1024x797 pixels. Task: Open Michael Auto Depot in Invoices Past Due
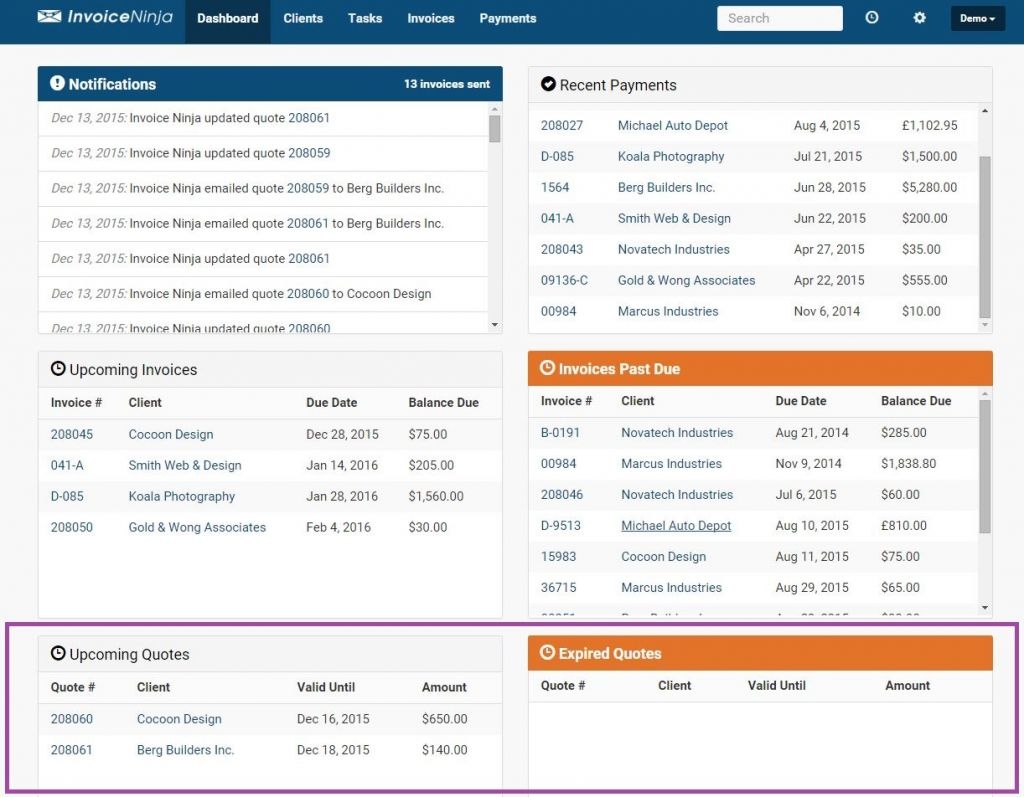676,526
